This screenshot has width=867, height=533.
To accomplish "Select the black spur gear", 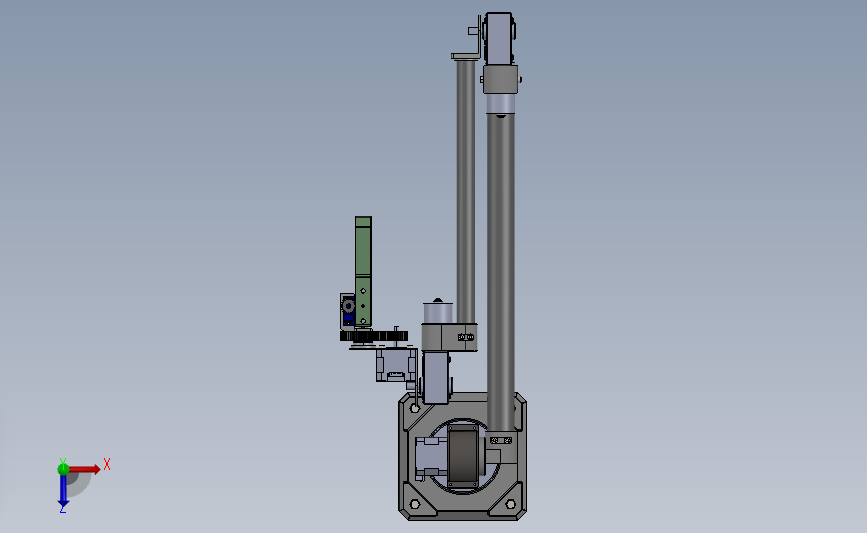I will (374, 336).
